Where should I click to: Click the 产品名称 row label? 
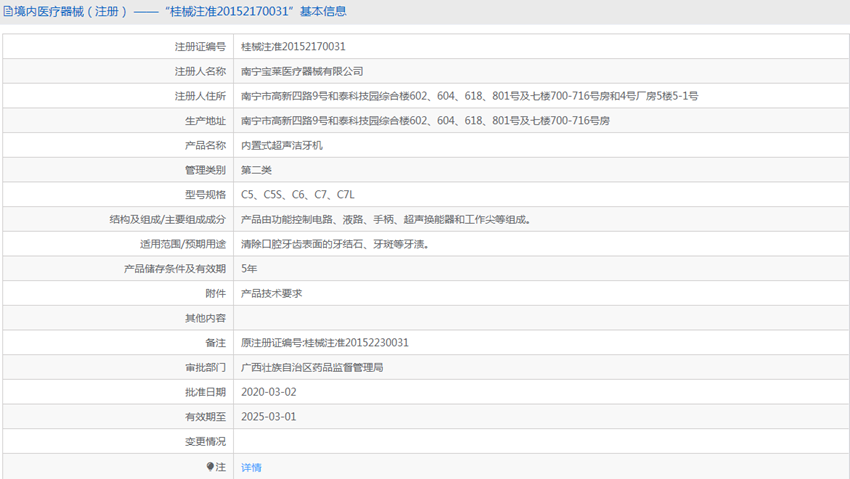click(x=205, y=145)
